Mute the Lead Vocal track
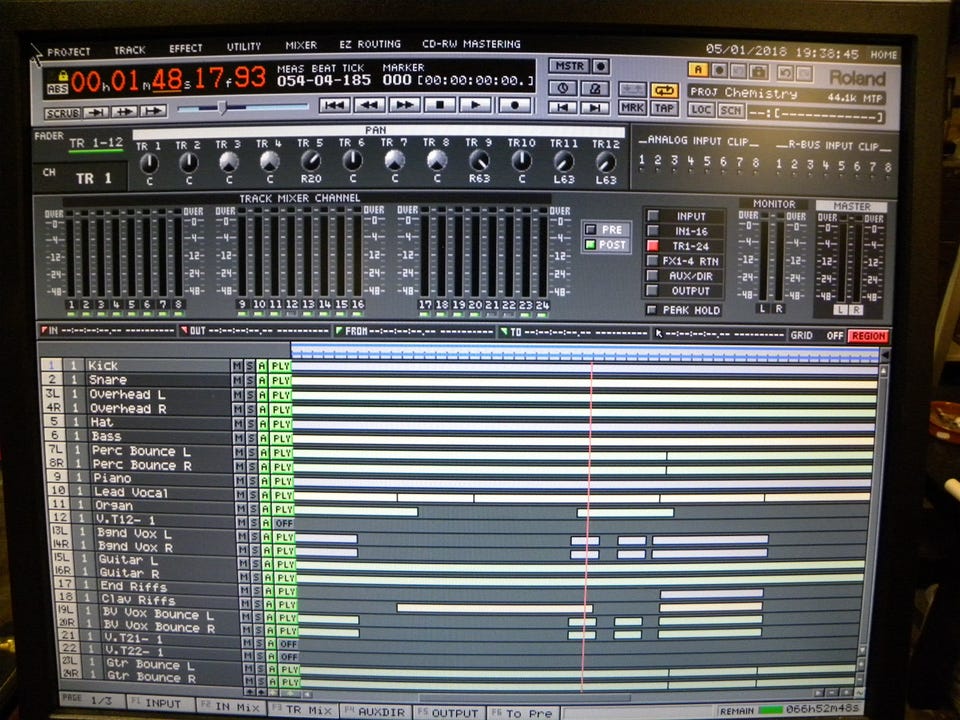960x720 pixels. click(x=239, y=495)
